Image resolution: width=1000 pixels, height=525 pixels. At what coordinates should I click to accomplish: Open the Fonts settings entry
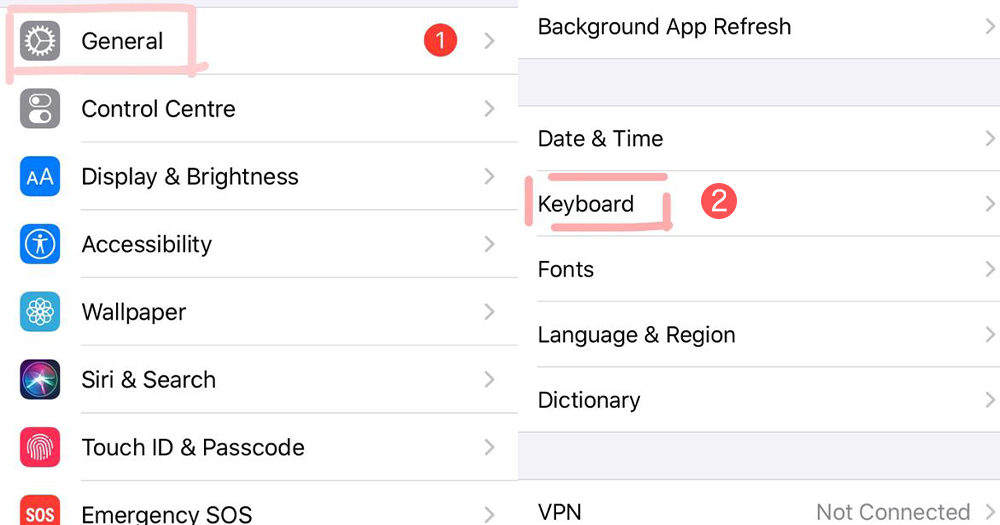tap(566, 270)
